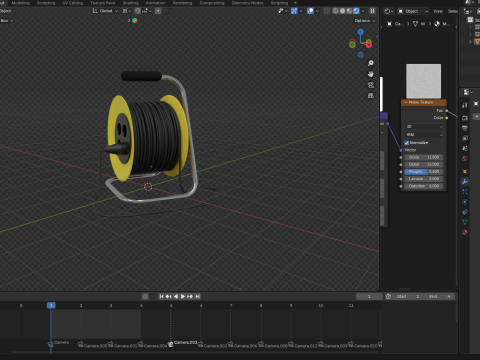Click the zoom view magnifier icon

click(371, 63)
